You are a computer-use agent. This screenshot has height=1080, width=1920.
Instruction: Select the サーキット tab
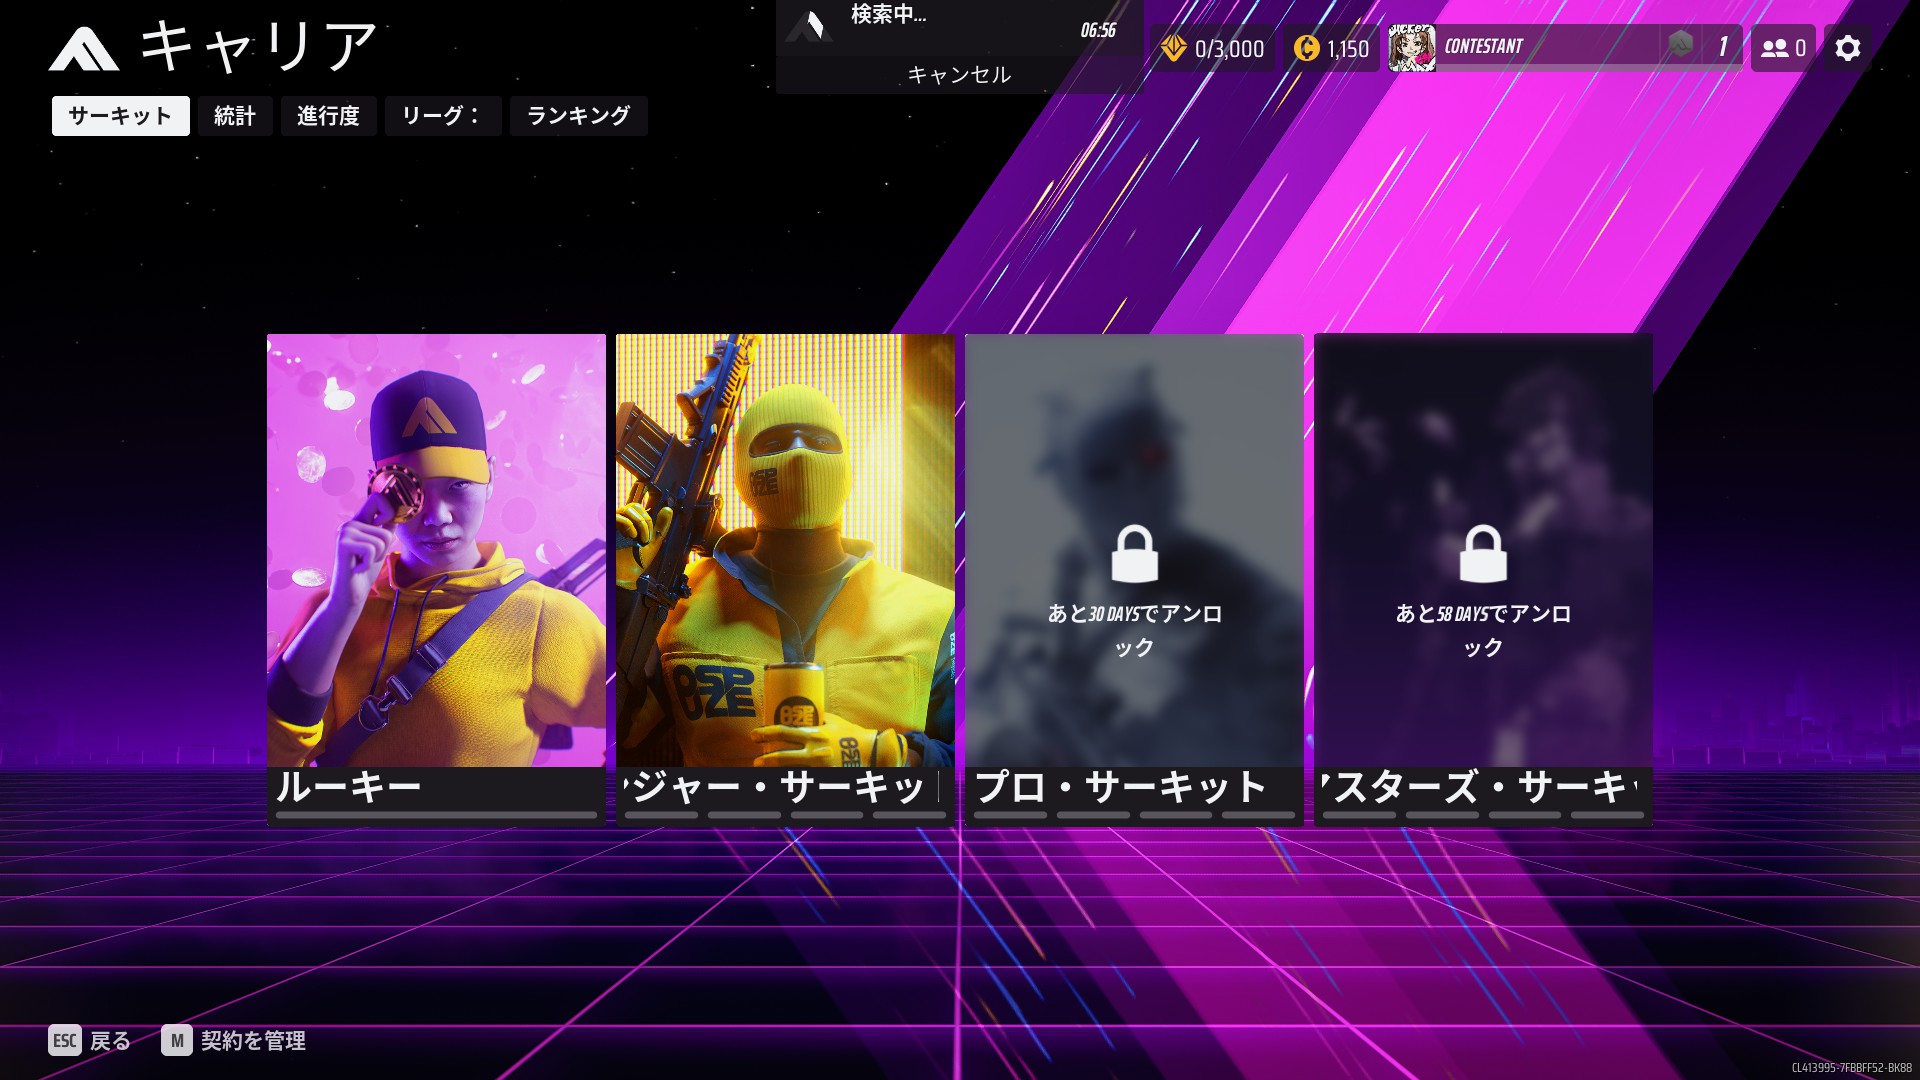pyautogui.click(x=120, y=116)
